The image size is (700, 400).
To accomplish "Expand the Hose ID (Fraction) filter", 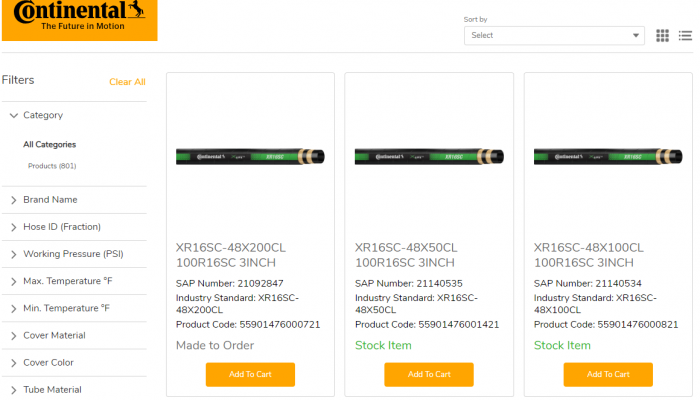I will click(x=61, y=227).
